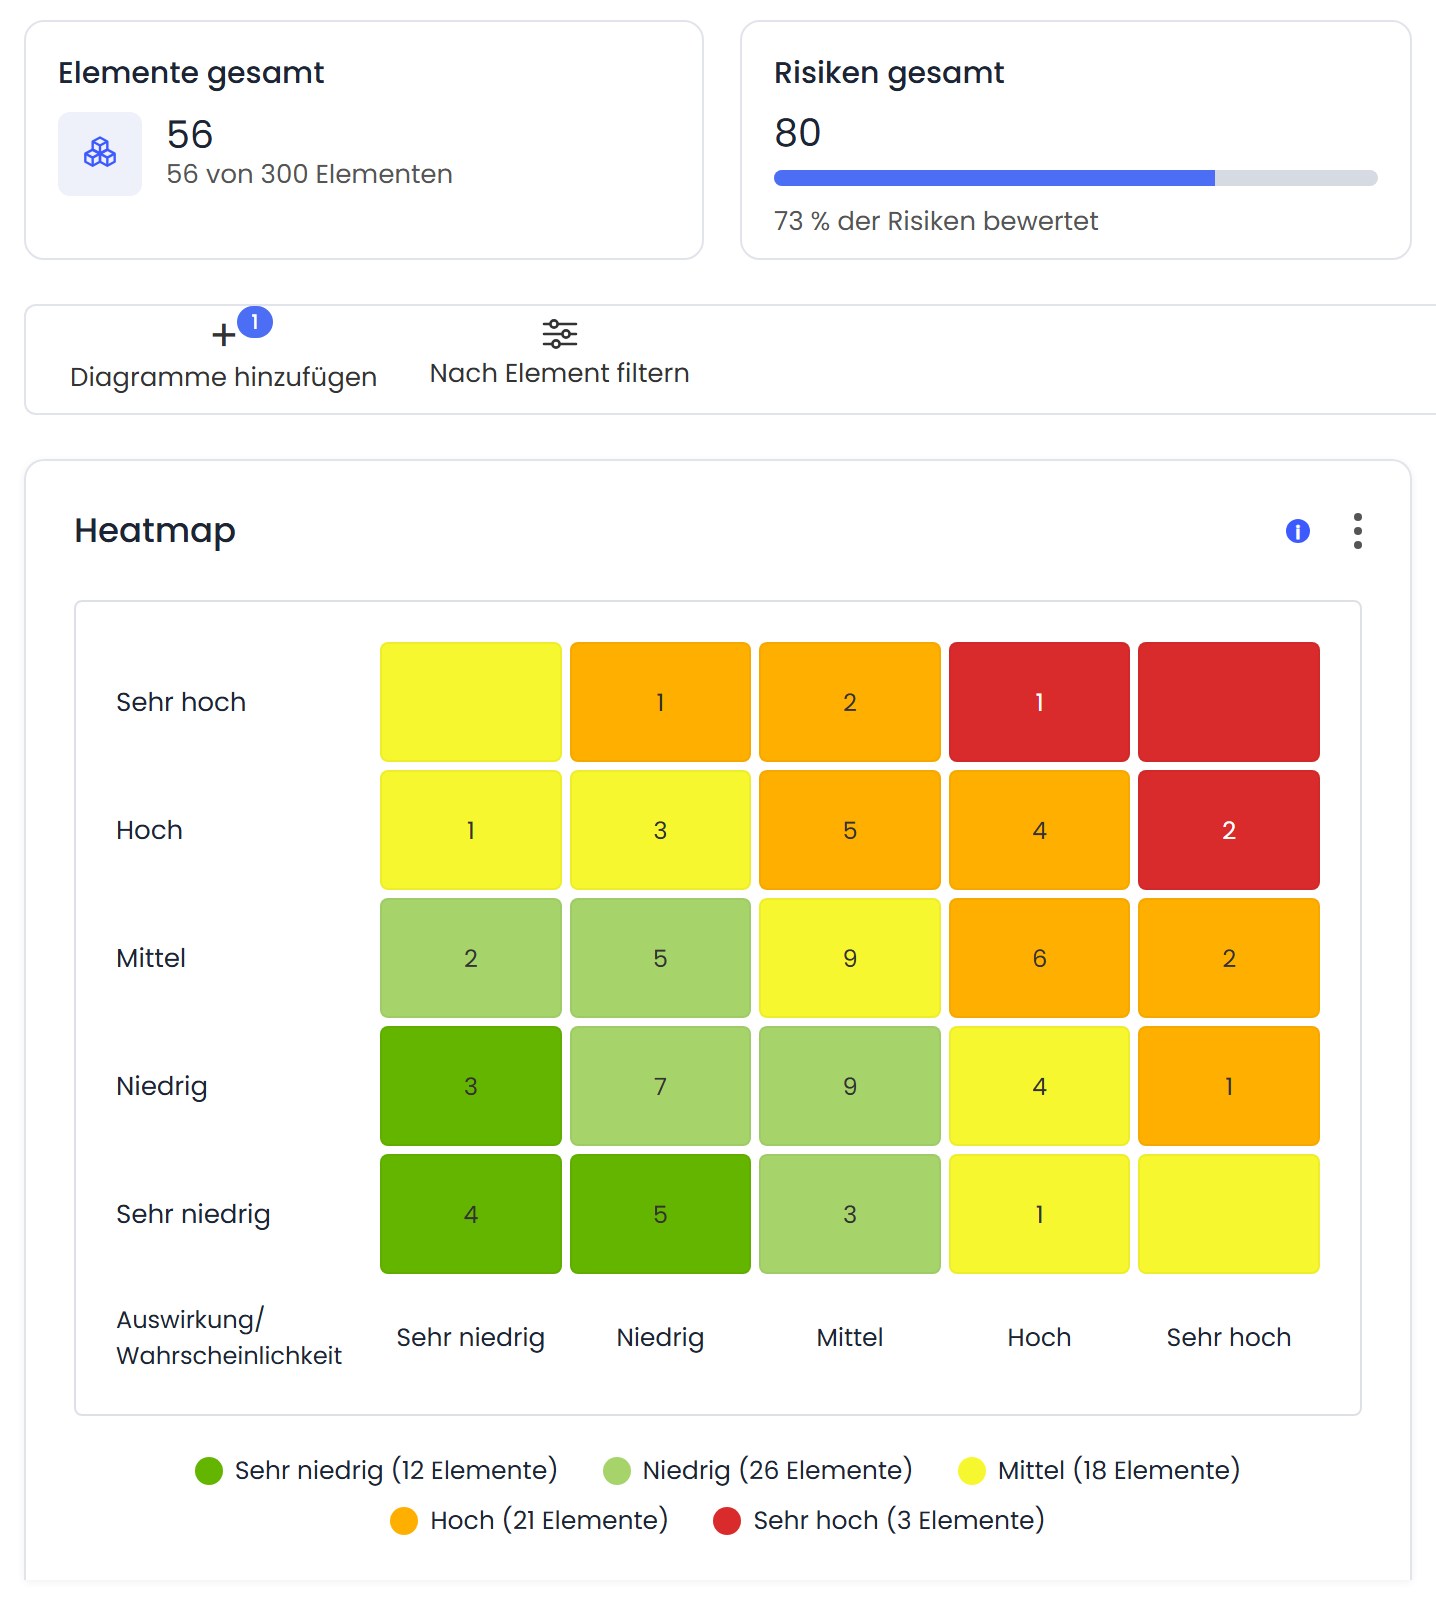
Task: Click the Risiken gesamt value 80
Action: (x=798, y=133)
